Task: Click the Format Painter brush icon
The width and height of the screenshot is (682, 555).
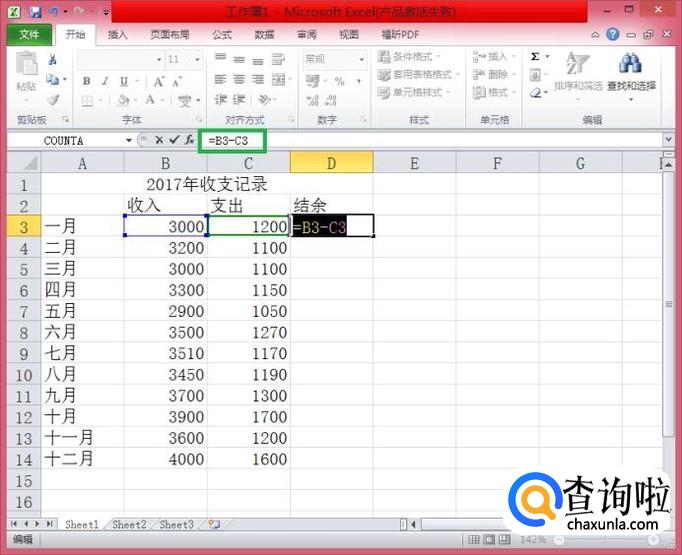Action: click(x=53, y=100)
